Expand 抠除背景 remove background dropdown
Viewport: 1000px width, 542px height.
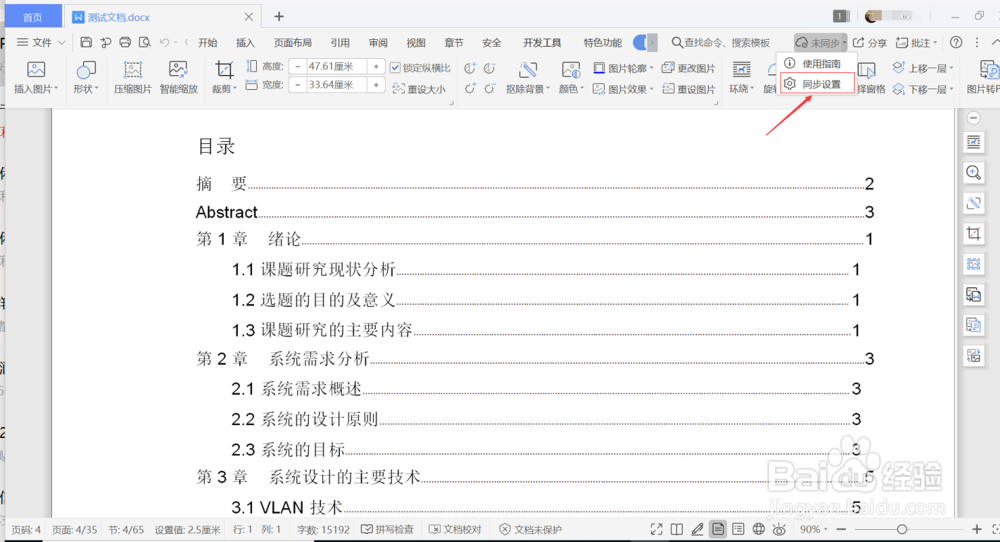click(548, 89)
